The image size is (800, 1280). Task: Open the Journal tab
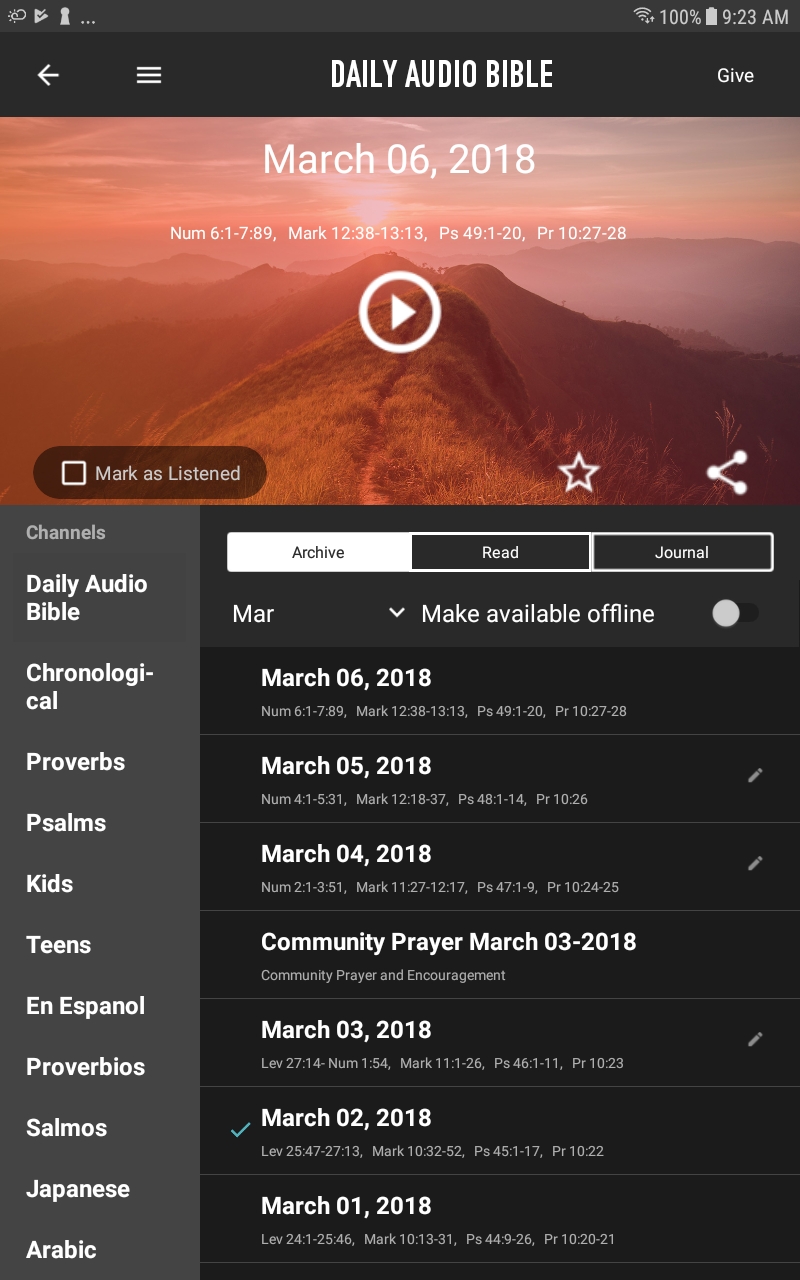pyautogui.click(x=682, y=551)
